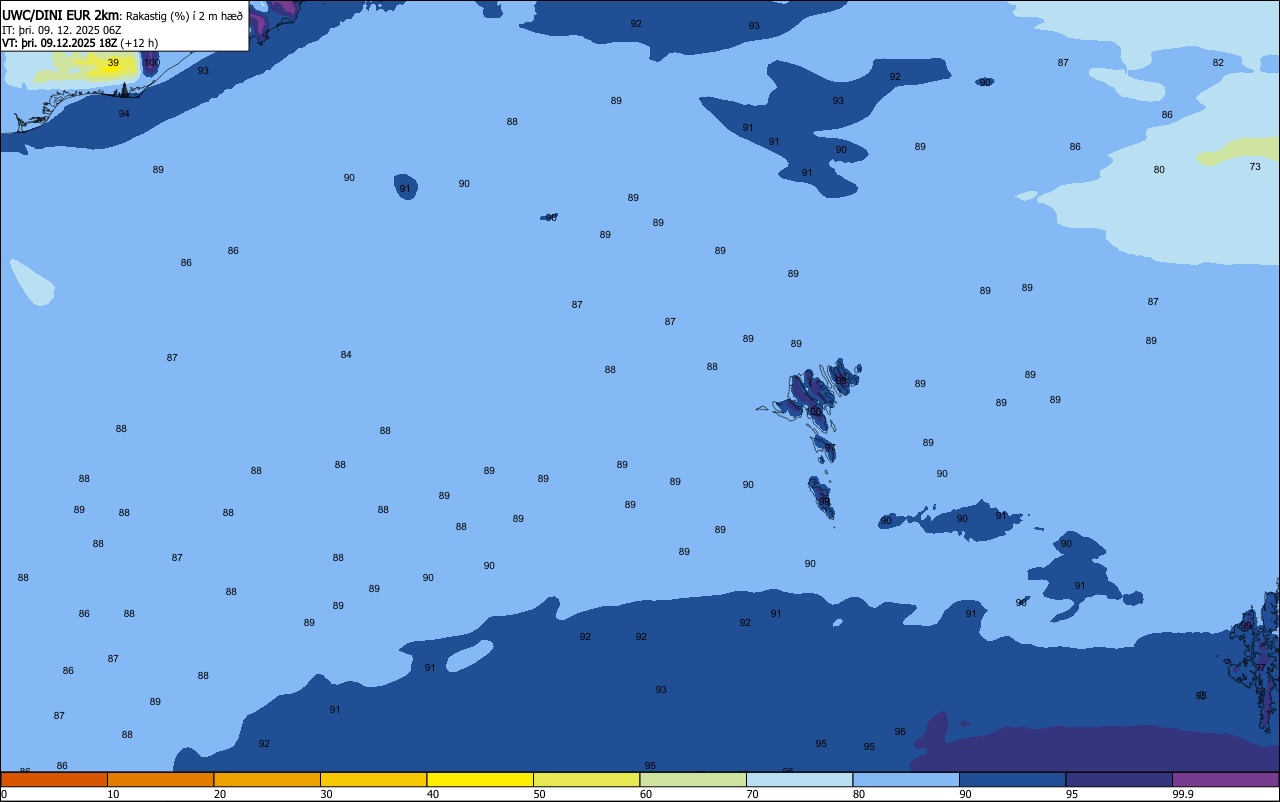Click the humidity value '84' on the map
This screenshot has width=1280, height=802.
[x=346, y=355]
